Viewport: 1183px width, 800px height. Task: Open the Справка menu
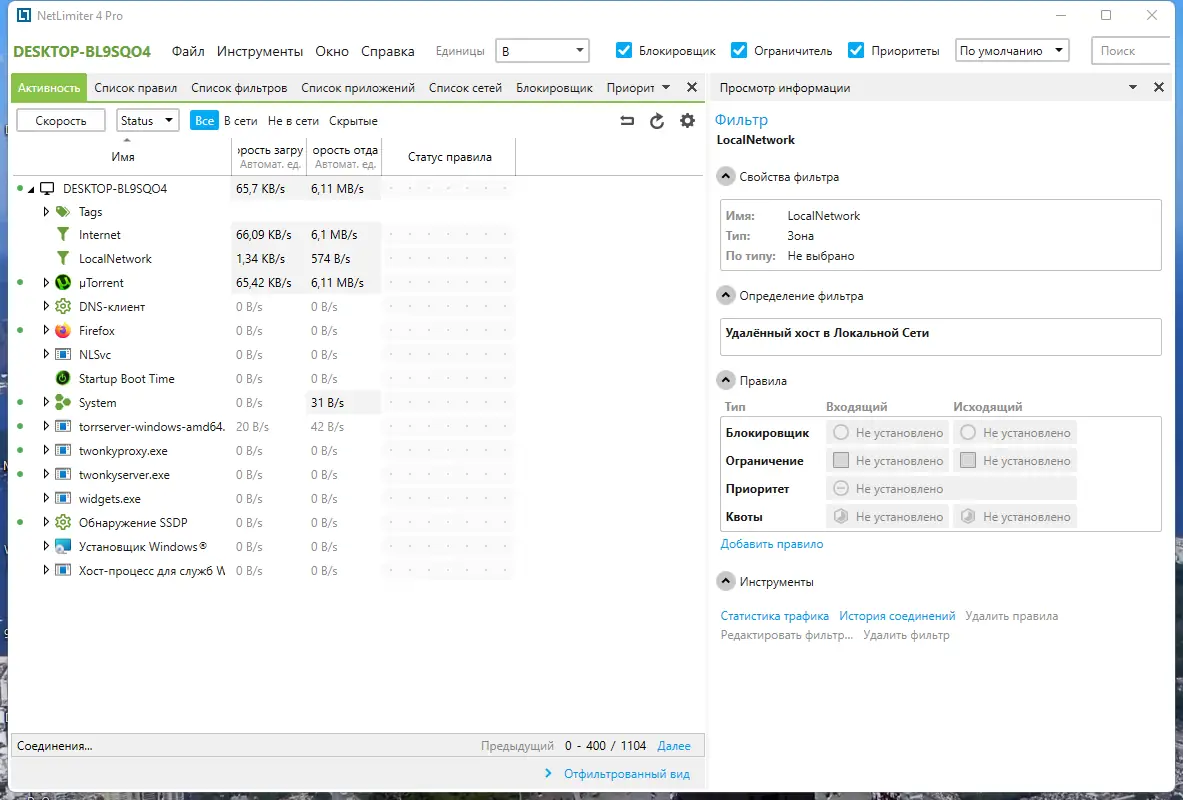pyautogui.click(x=388, y=51)
